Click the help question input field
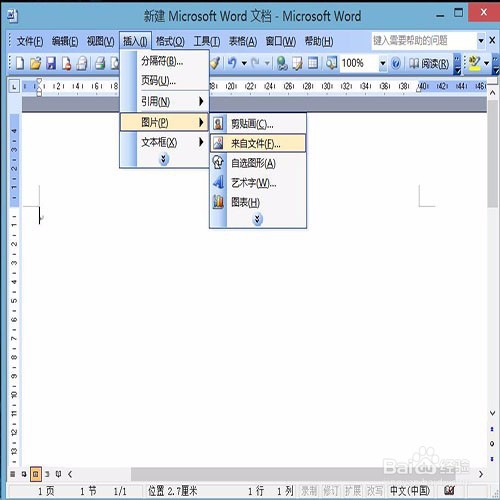The height and width of the screenshot is (500, 500). (x=424, y=41)
